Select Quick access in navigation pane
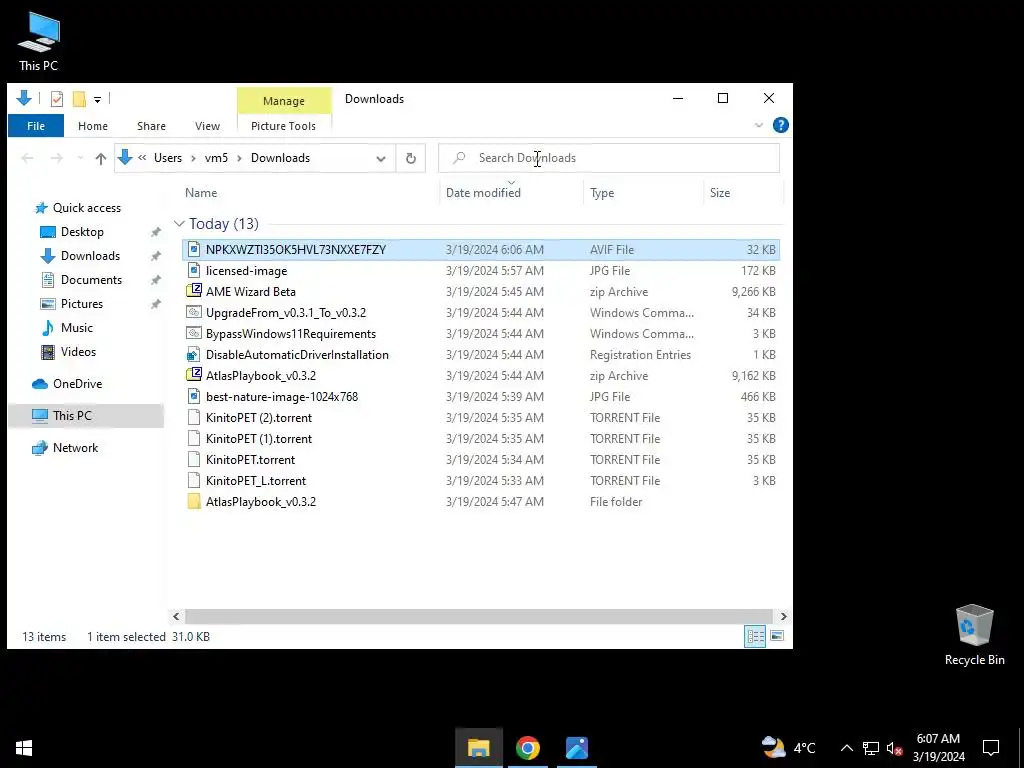Screen dimensions: 1024x768 tap(86, 208)
